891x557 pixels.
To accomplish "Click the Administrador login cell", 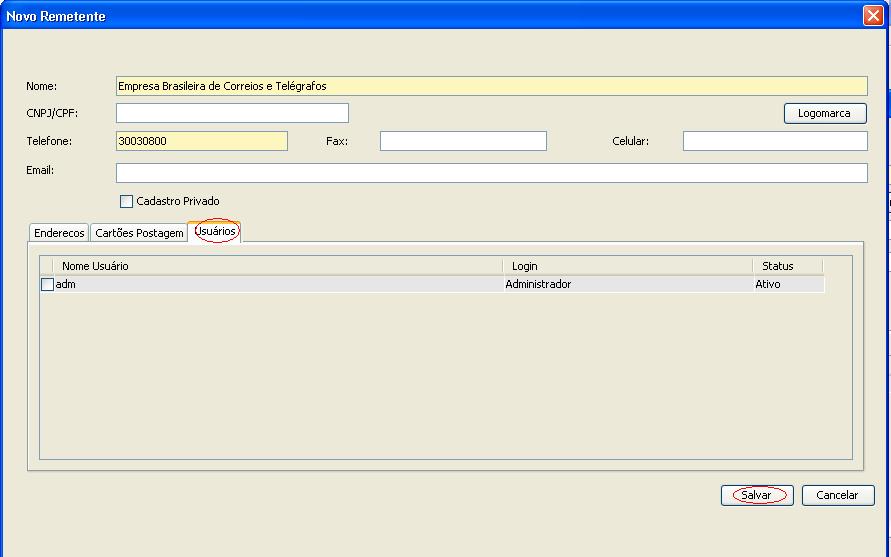I will coord(628,284).
